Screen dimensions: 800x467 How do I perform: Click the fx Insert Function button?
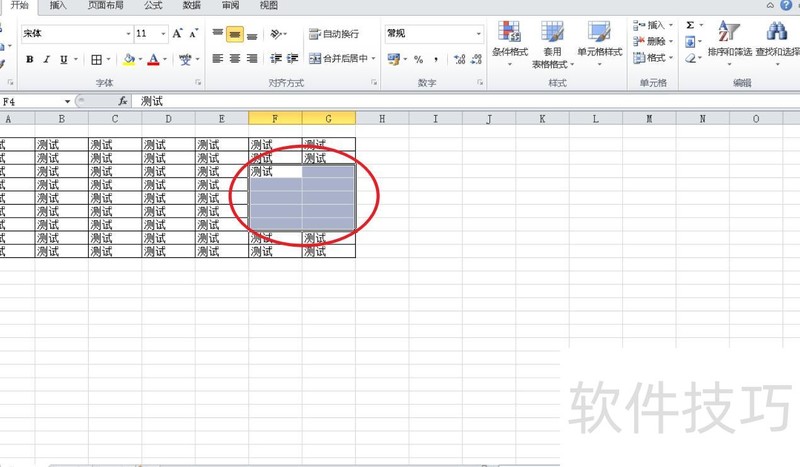[x=122, y=101]
